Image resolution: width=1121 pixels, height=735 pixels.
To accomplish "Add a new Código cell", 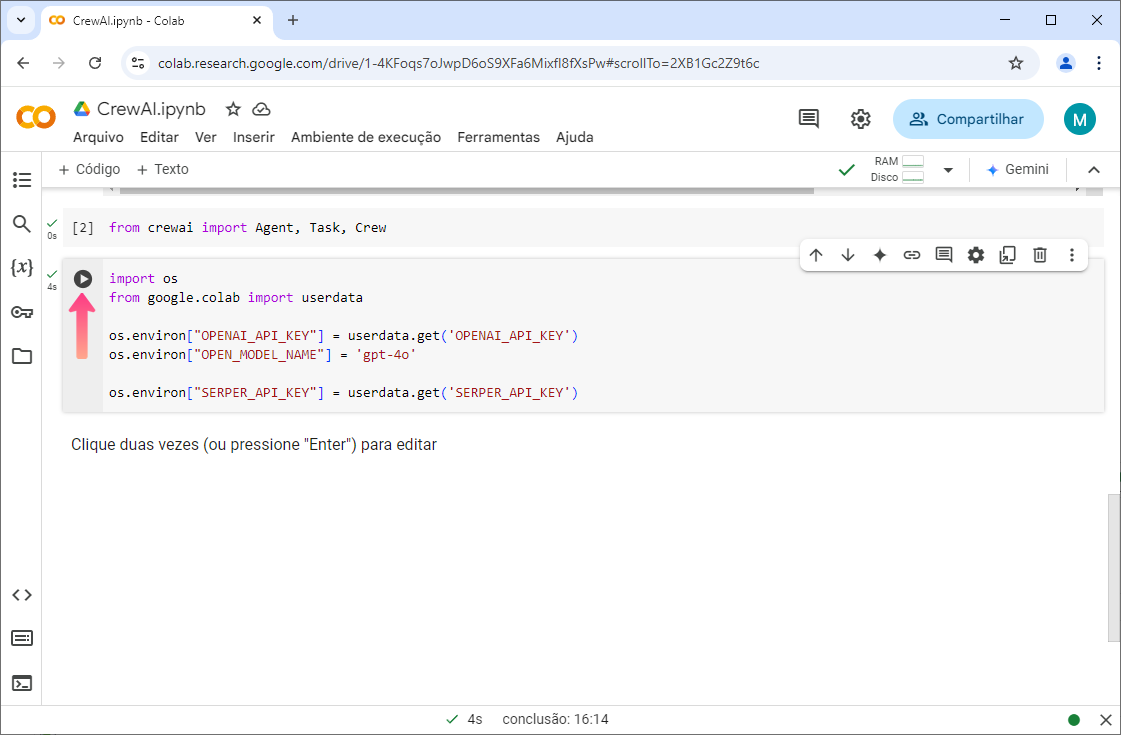I will coord(89,169).
